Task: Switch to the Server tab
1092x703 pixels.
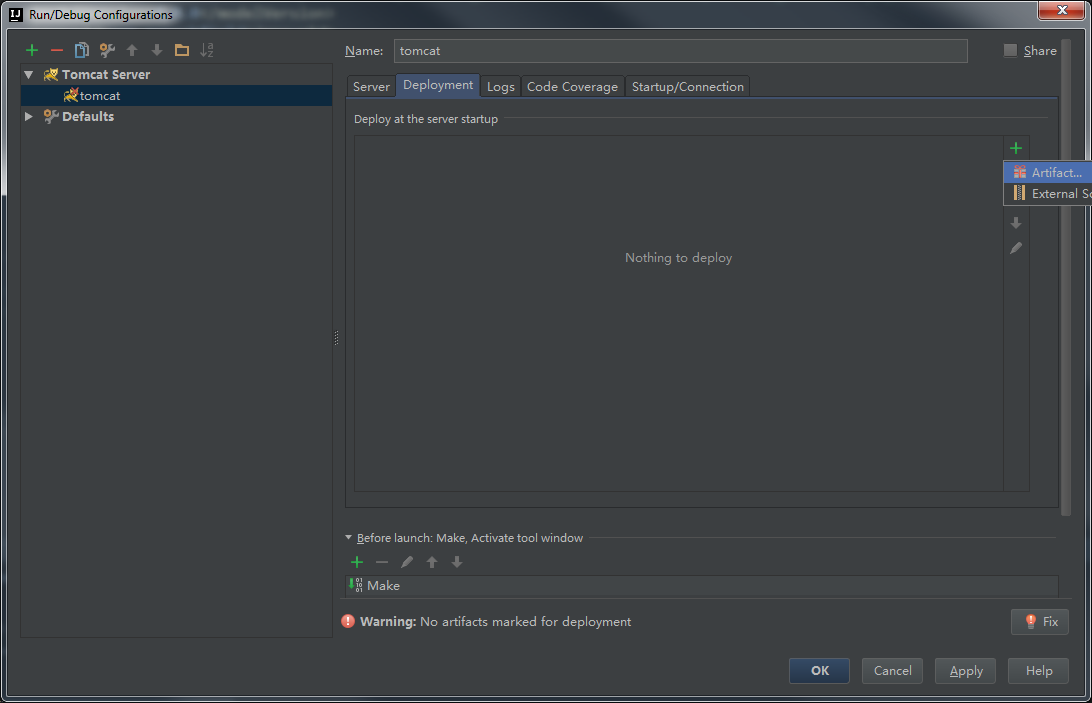Action: coord(370,86)
